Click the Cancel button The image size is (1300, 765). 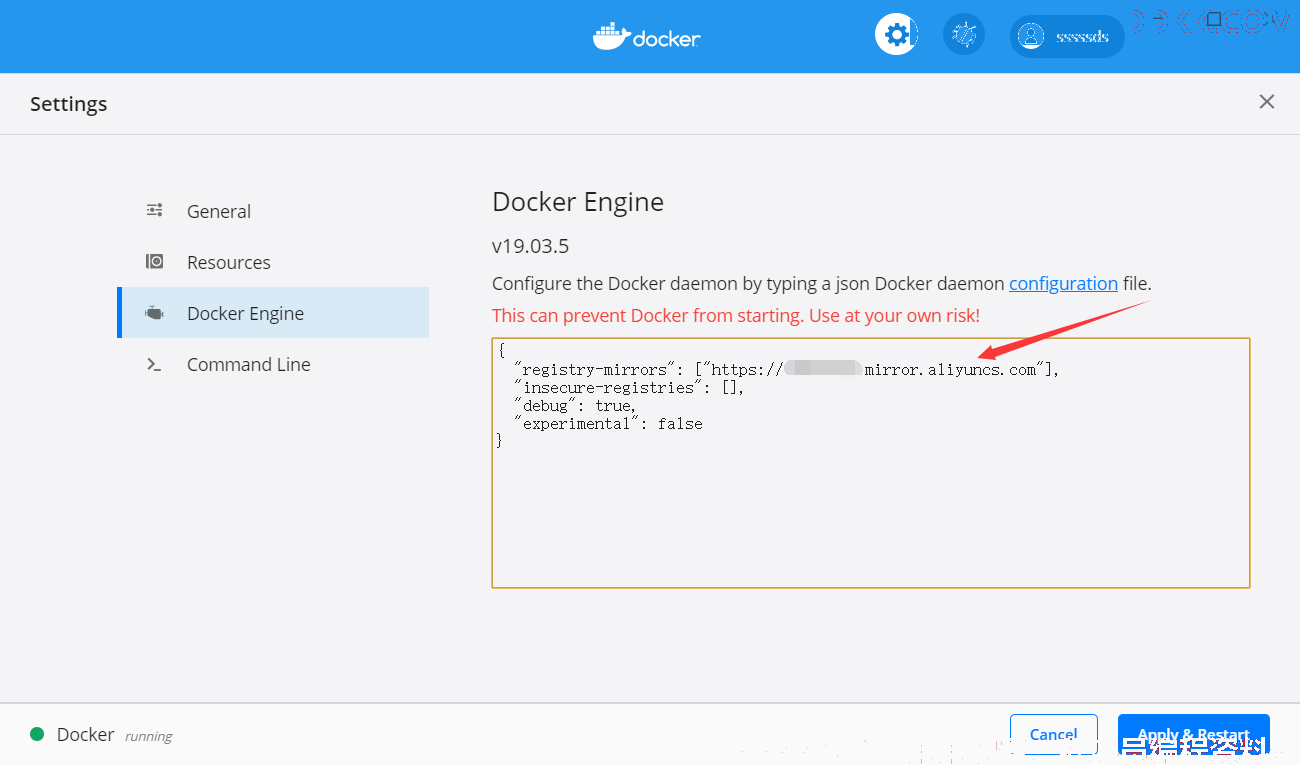(1054, 735)
